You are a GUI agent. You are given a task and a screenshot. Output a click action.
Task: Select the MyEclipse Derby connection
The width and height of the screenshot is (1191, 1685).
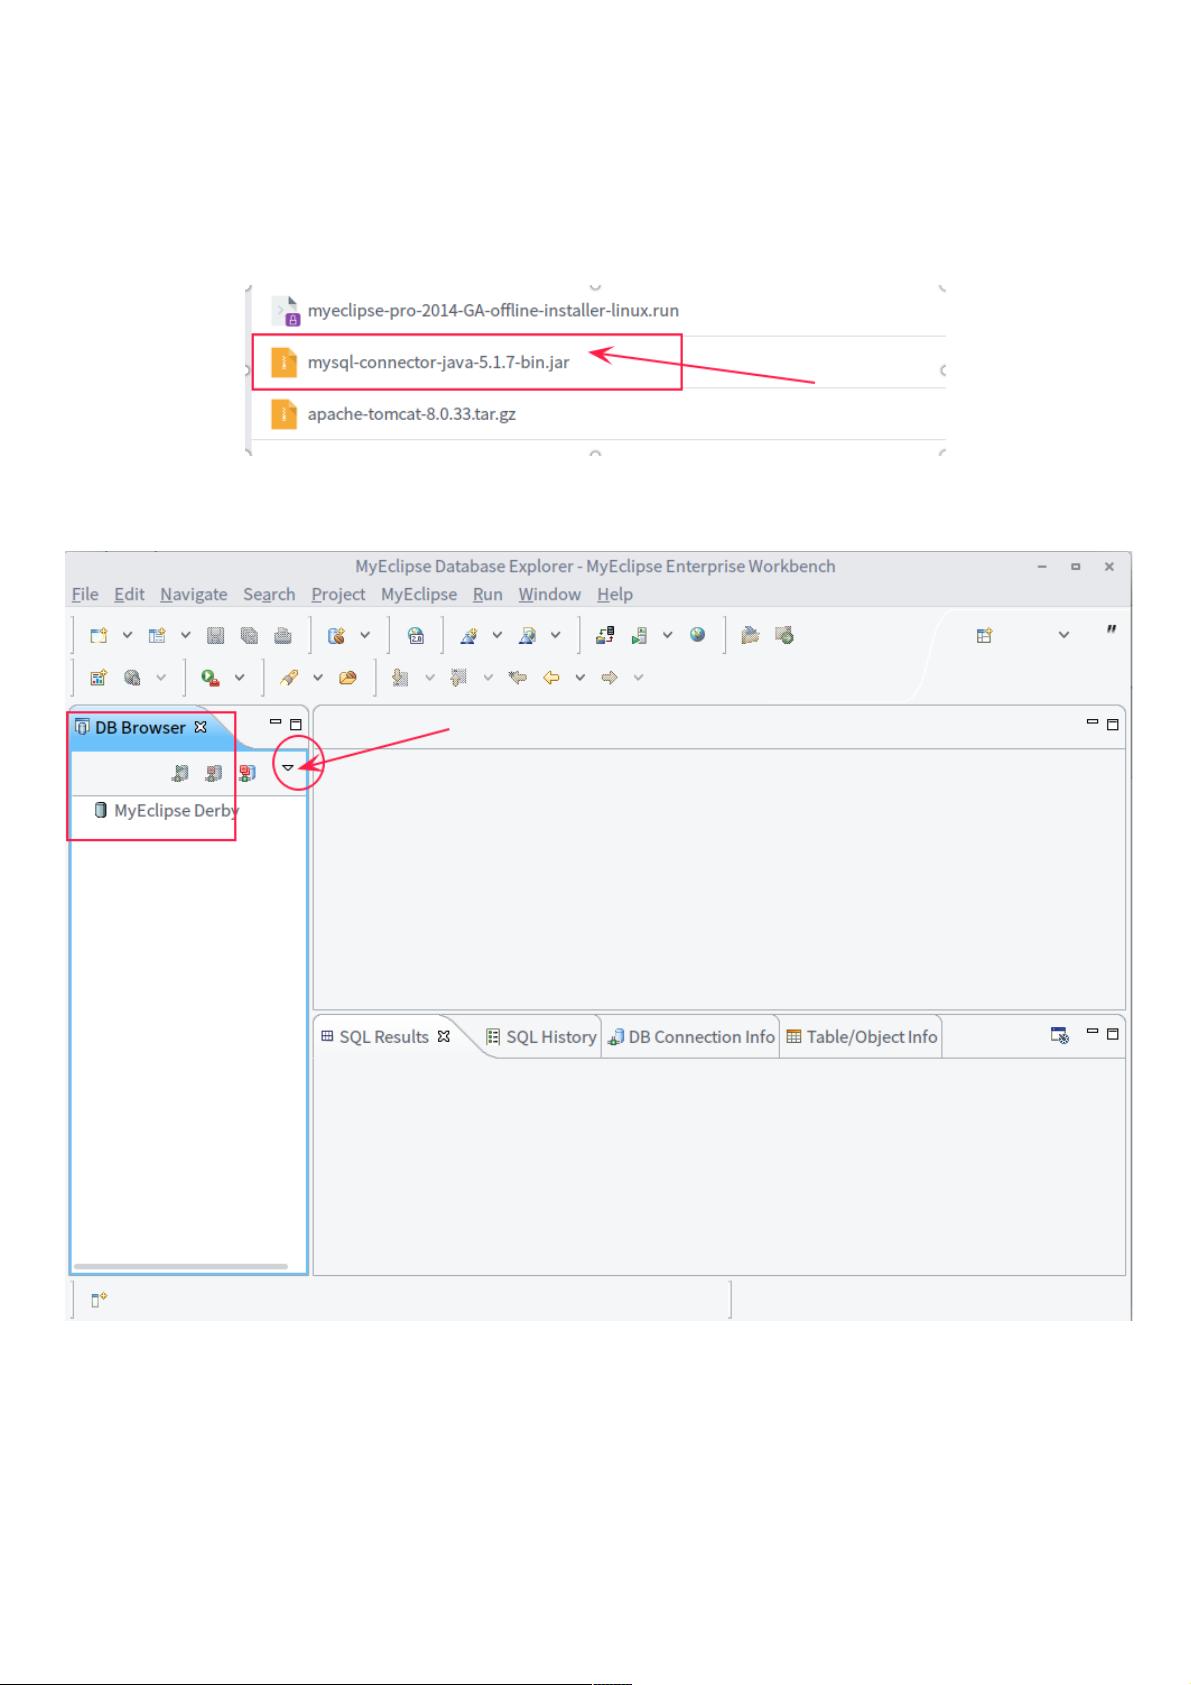pos(175,810)
